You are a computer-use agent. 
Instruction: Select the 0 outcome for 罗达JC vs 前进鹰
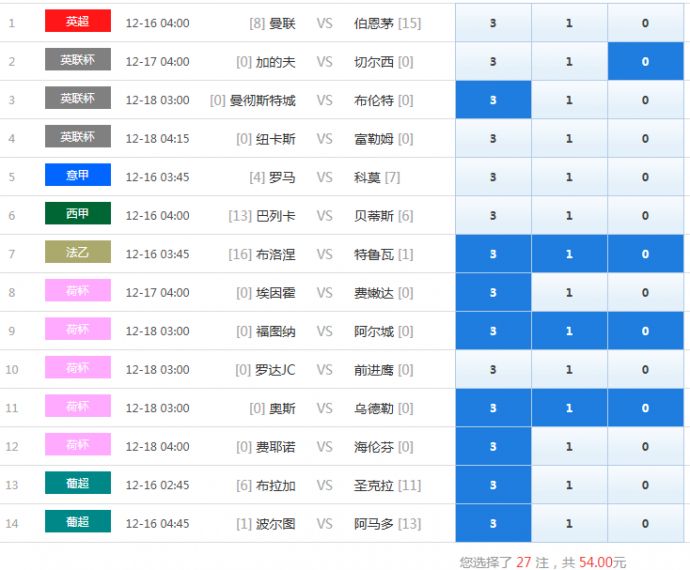645,370
